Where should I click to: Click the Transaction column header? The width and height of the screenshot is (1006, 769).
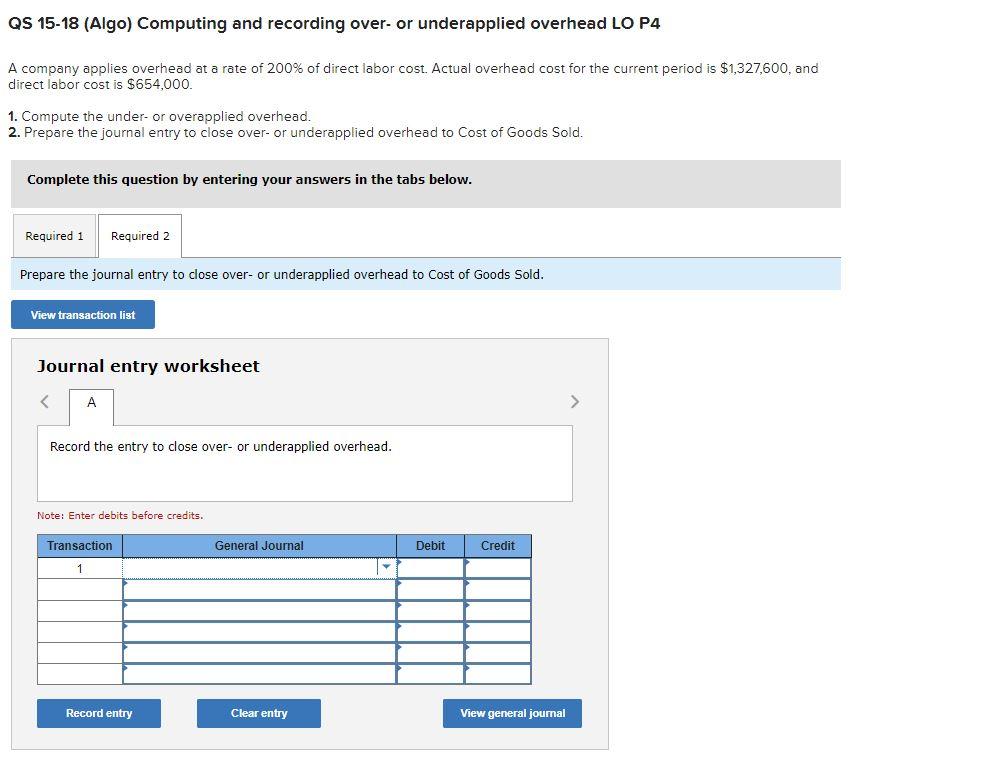point(79,545)
